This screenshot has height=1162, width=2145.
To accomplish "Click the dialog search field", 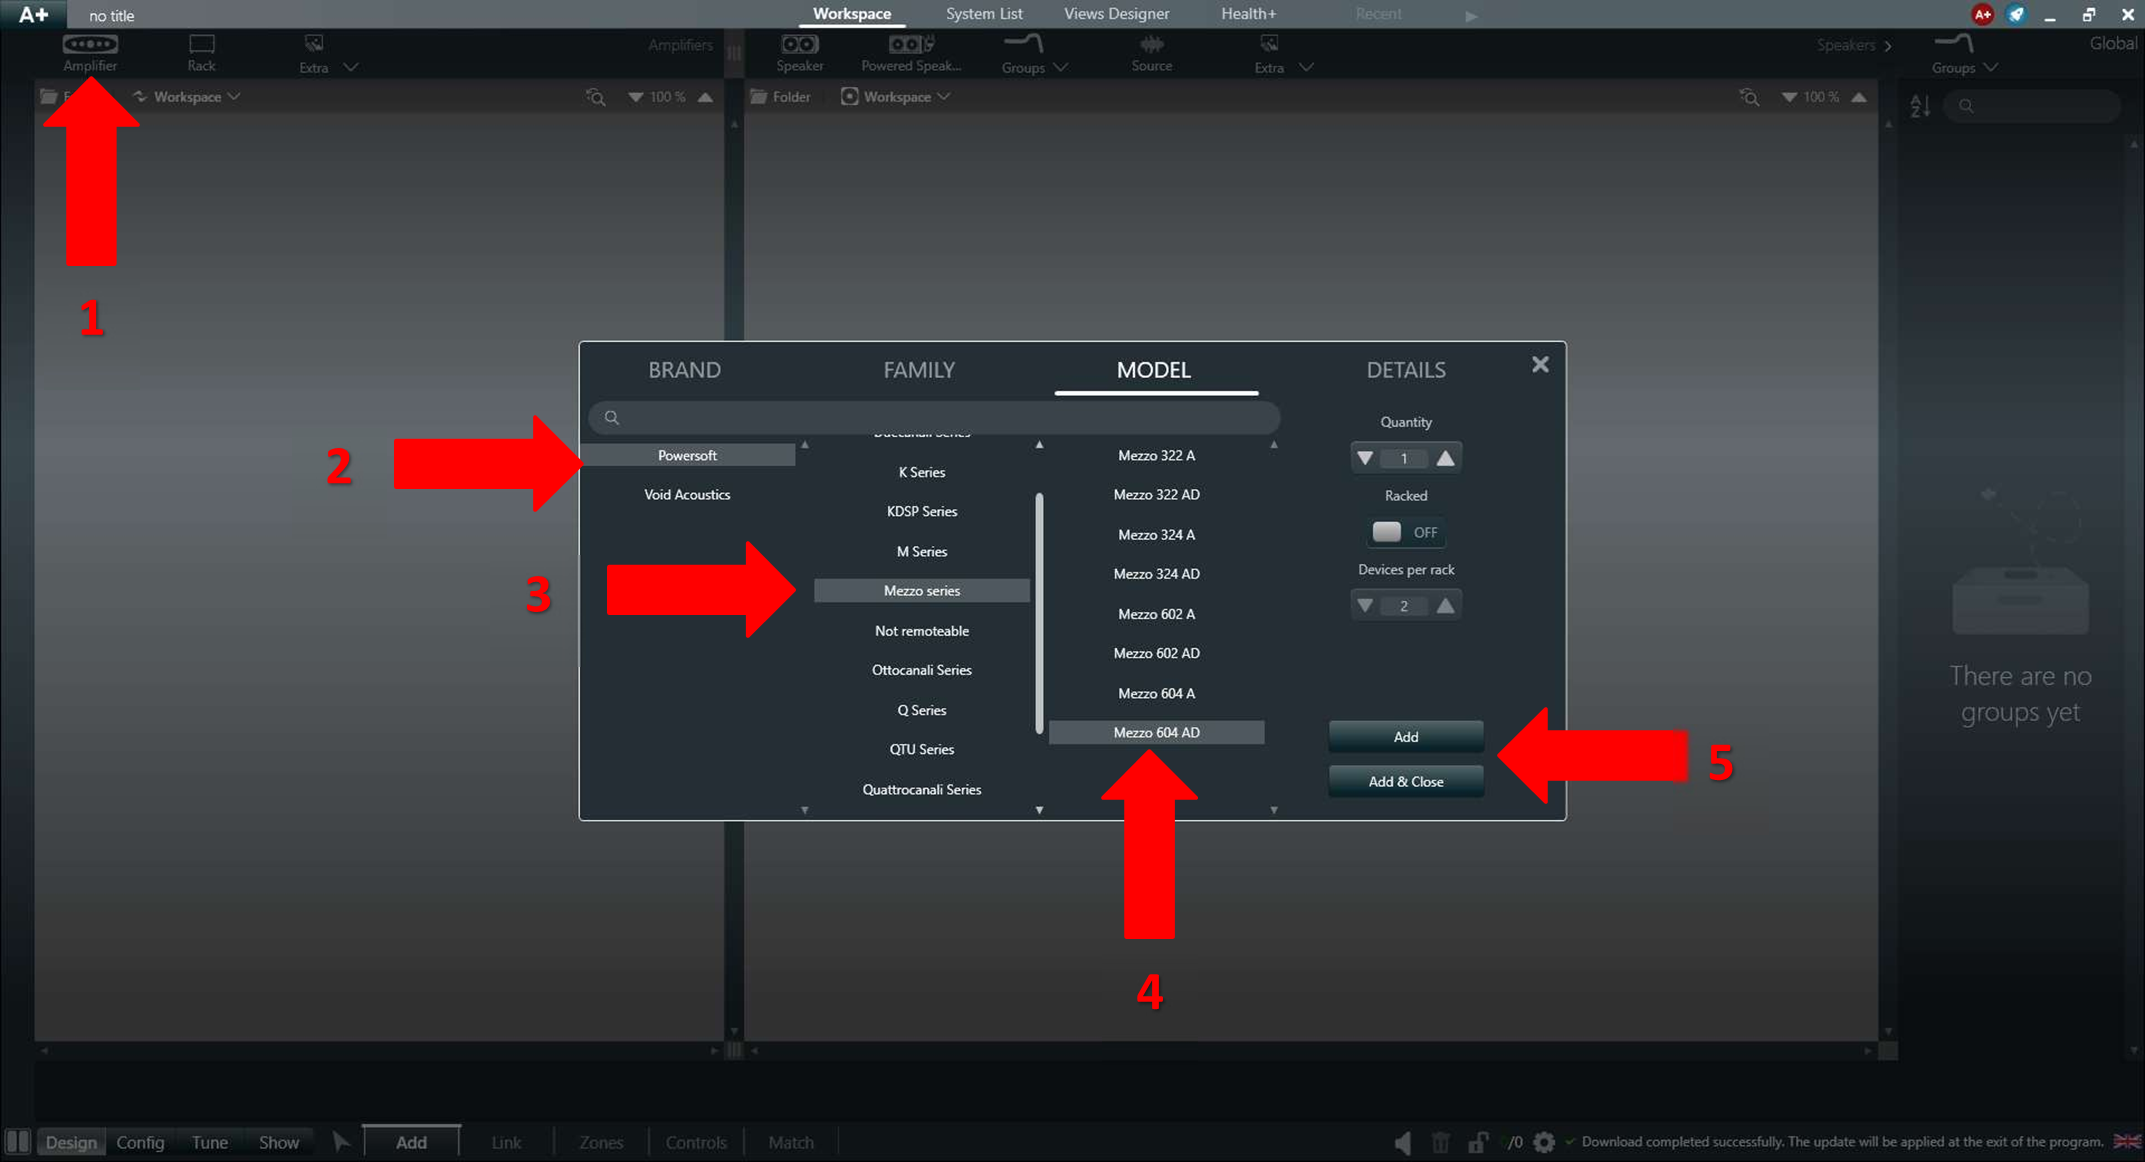I will point(934,418).
